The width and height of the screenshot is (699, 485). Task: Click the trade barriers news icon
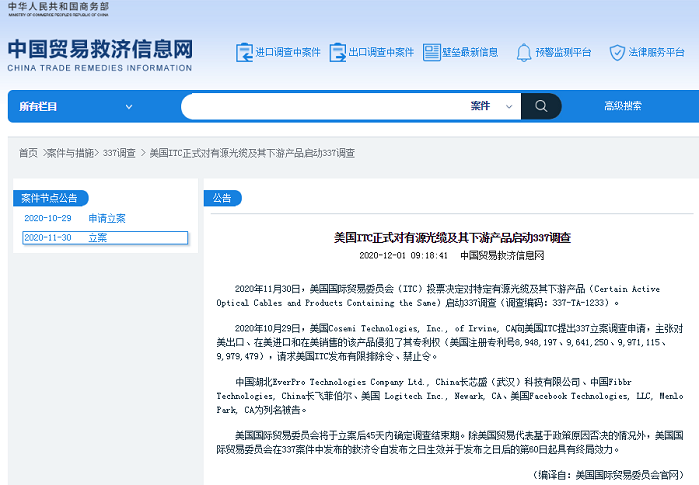tap(431, 53)
